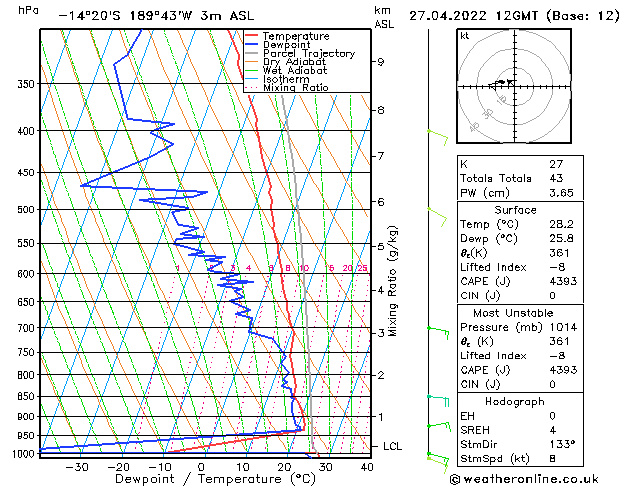Viewport: 629px width, 486px height.
Task: Click the 500 hPa pressure axis label
Action: [x=26, y=210]
